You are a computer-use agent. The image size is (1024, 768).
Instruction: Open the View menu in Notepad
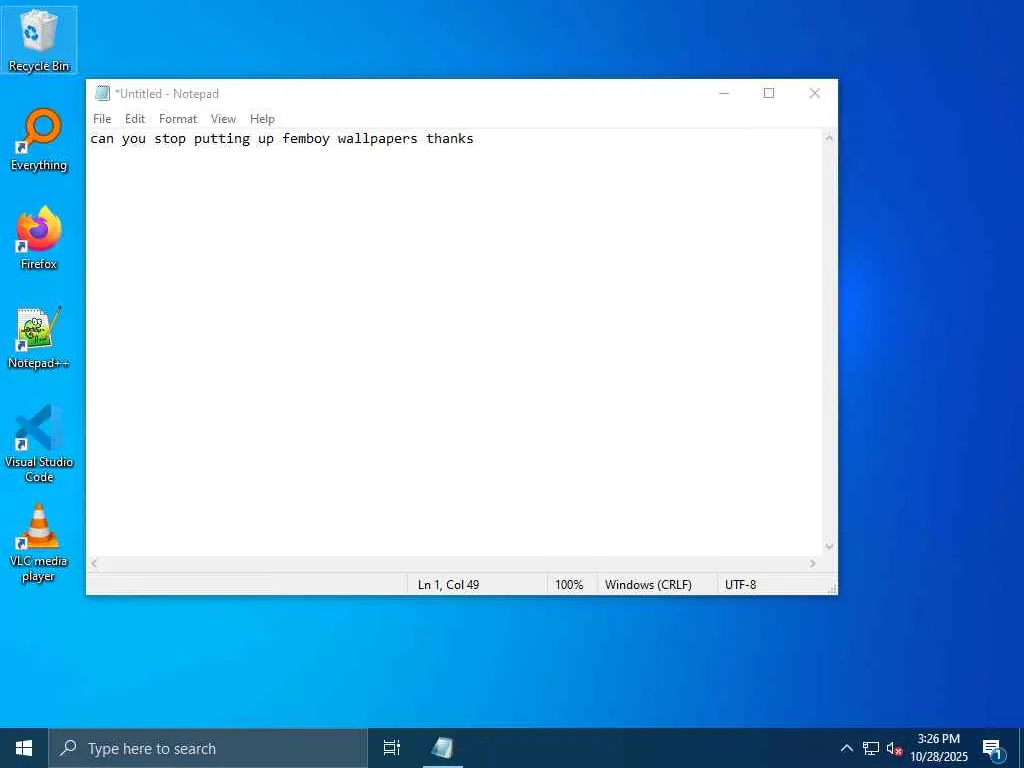click(223, 119)
